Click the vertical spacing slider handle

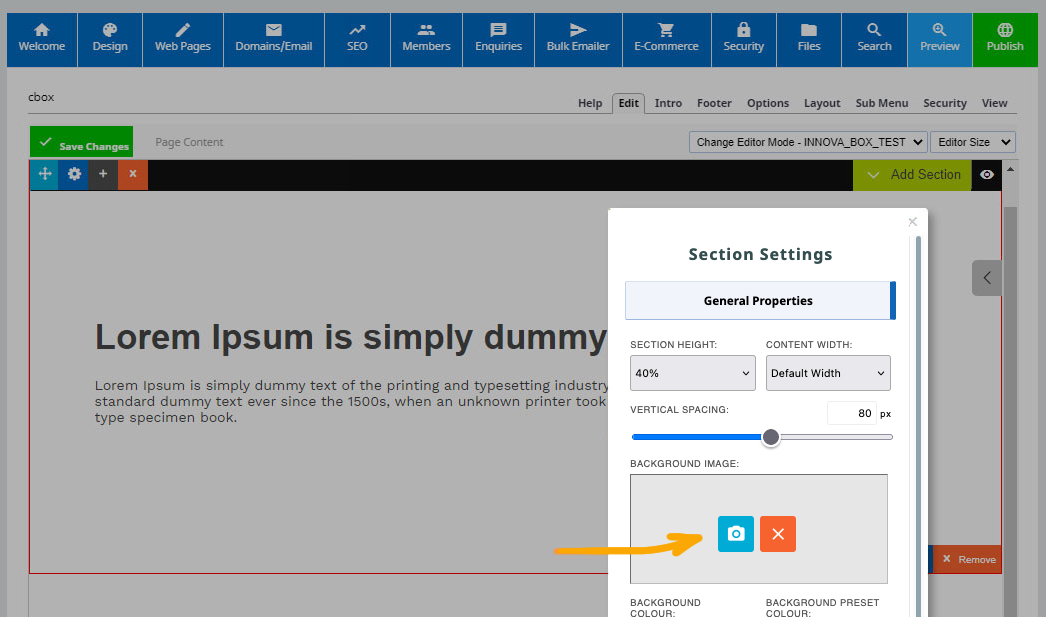(771, 437)
